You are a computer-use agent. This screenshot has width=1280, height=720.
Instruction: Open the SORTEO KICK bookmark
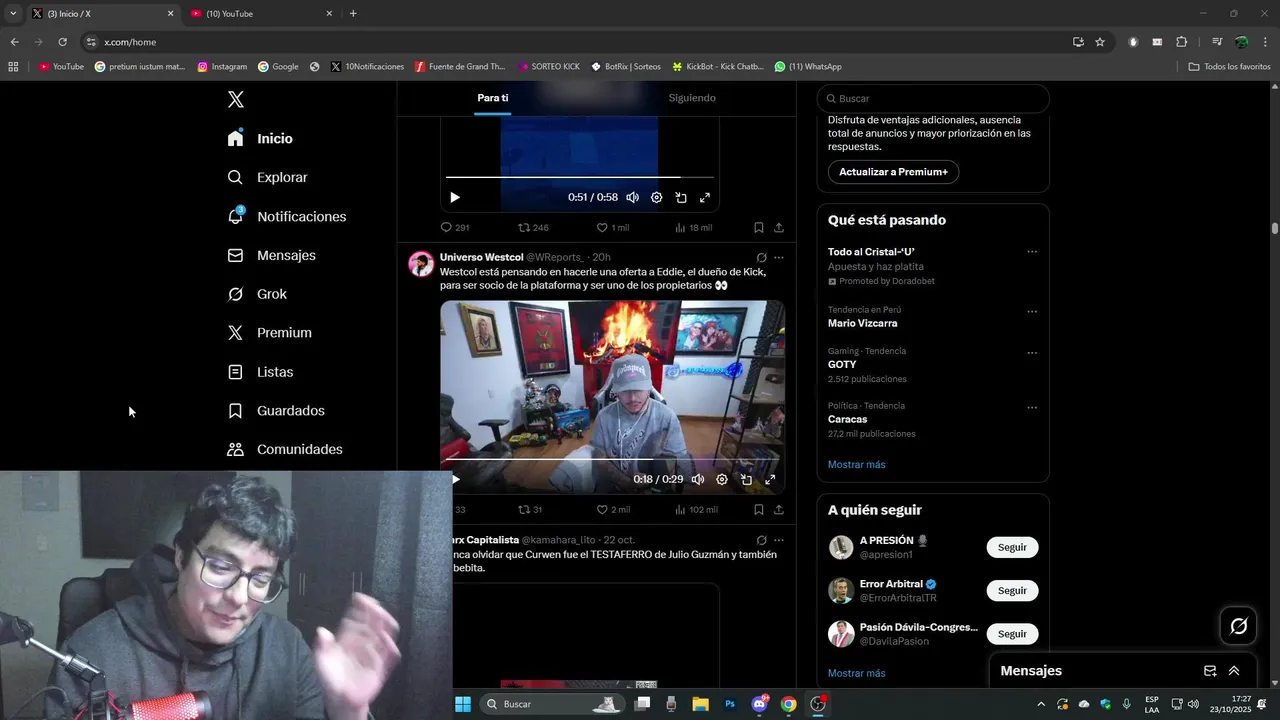[x=549, y=67]
